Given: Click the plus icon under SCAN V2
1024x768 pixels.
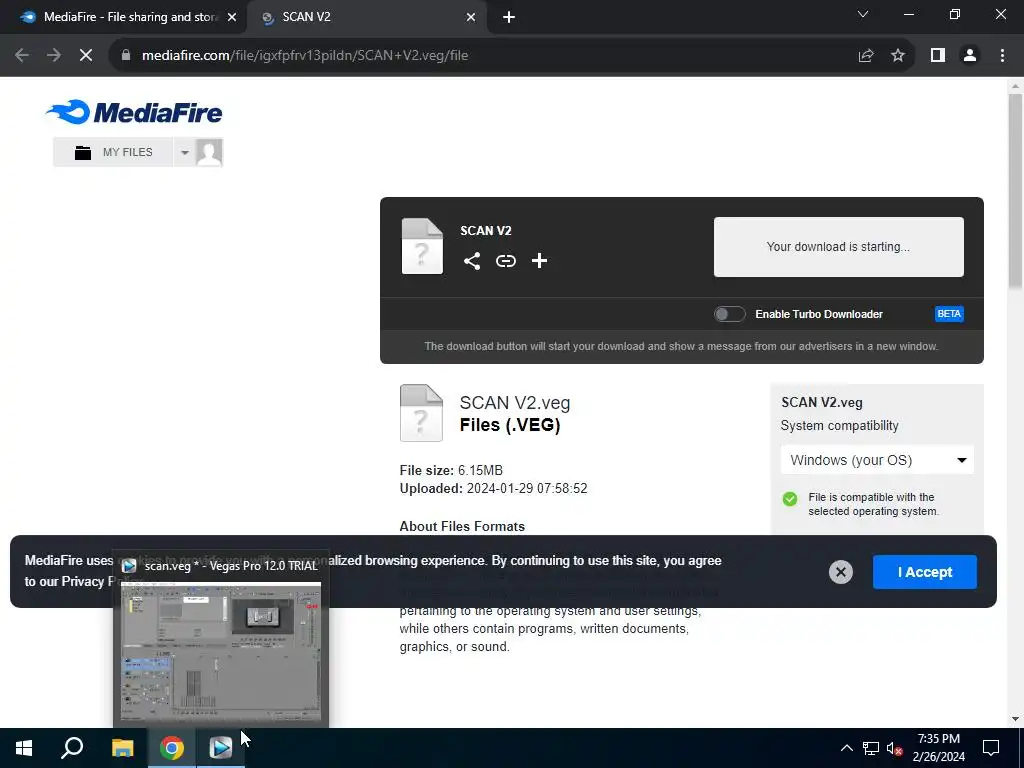Looking at the screenshot, I should (539, 261).
